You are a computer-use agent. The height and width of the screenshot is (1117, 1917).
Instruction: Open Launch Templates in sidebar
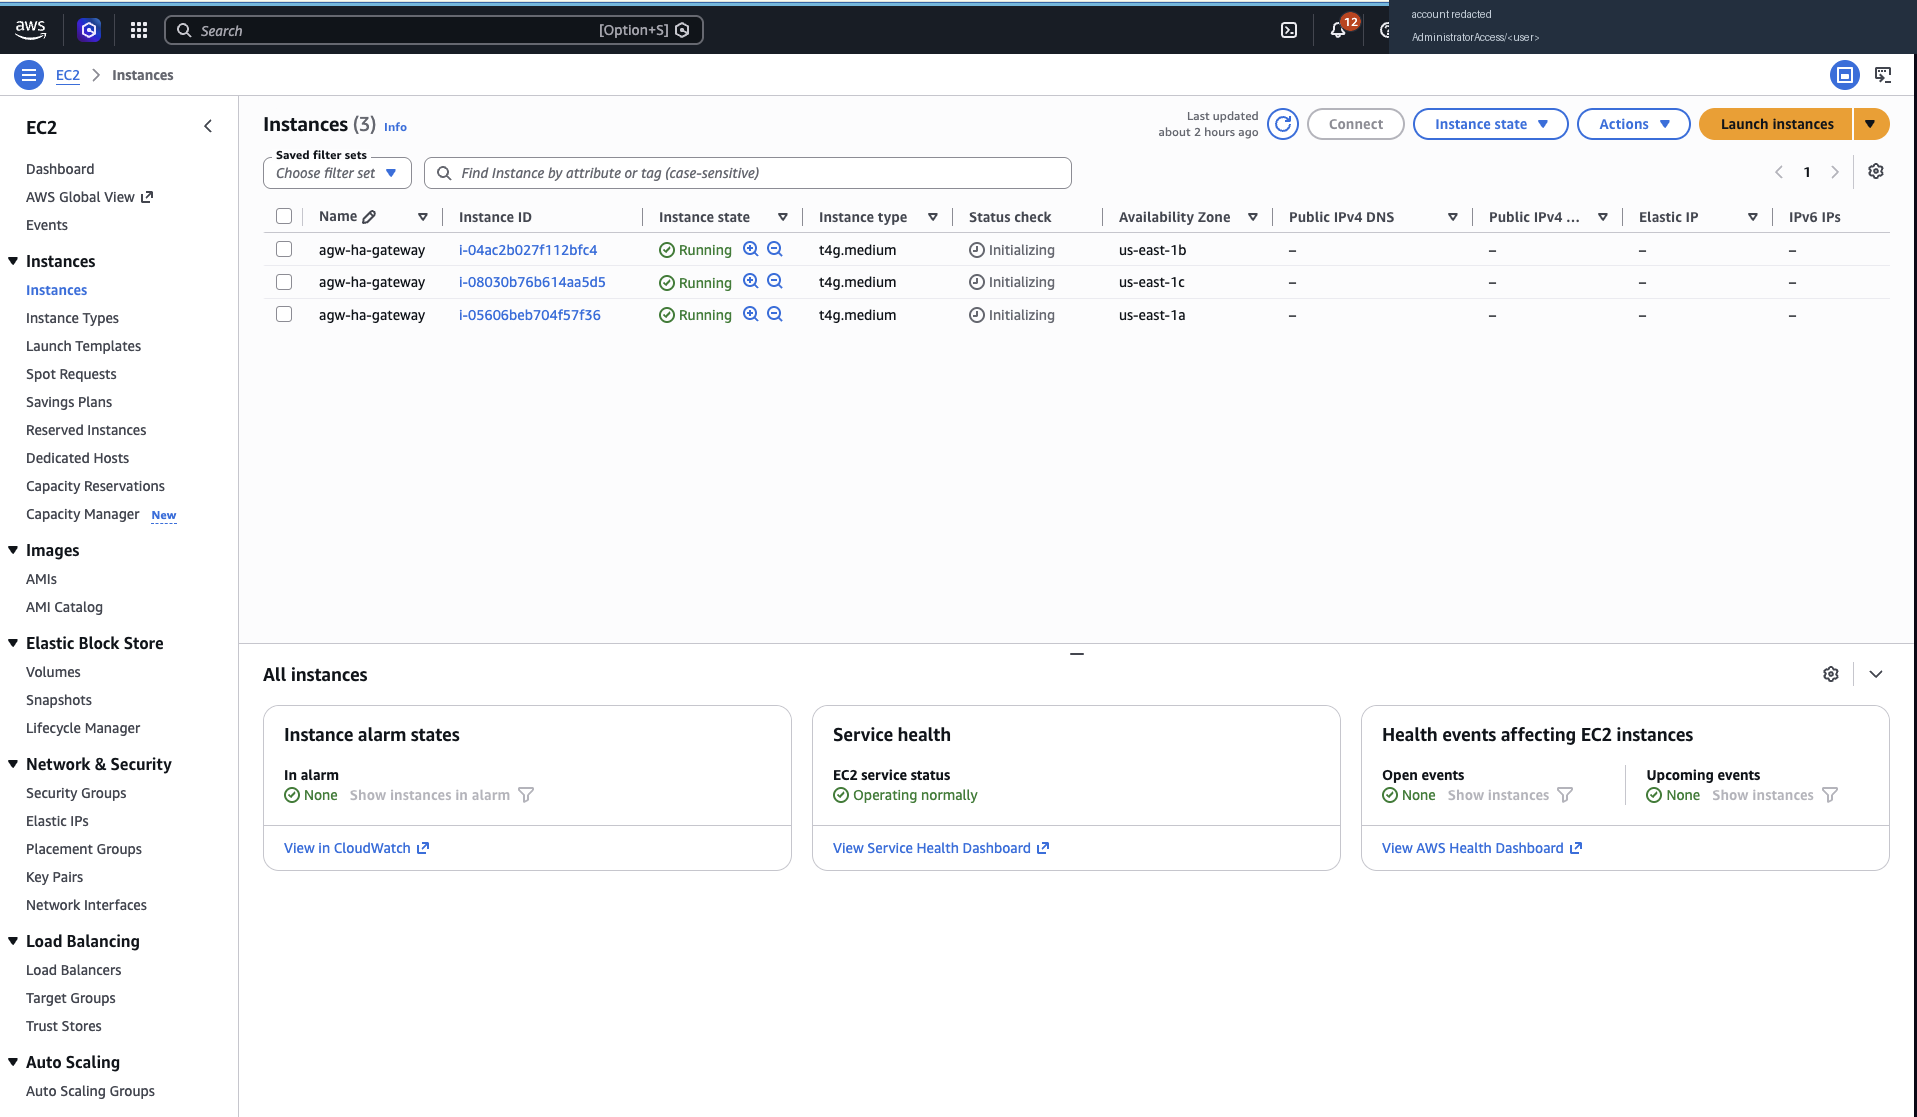(83, 346)
